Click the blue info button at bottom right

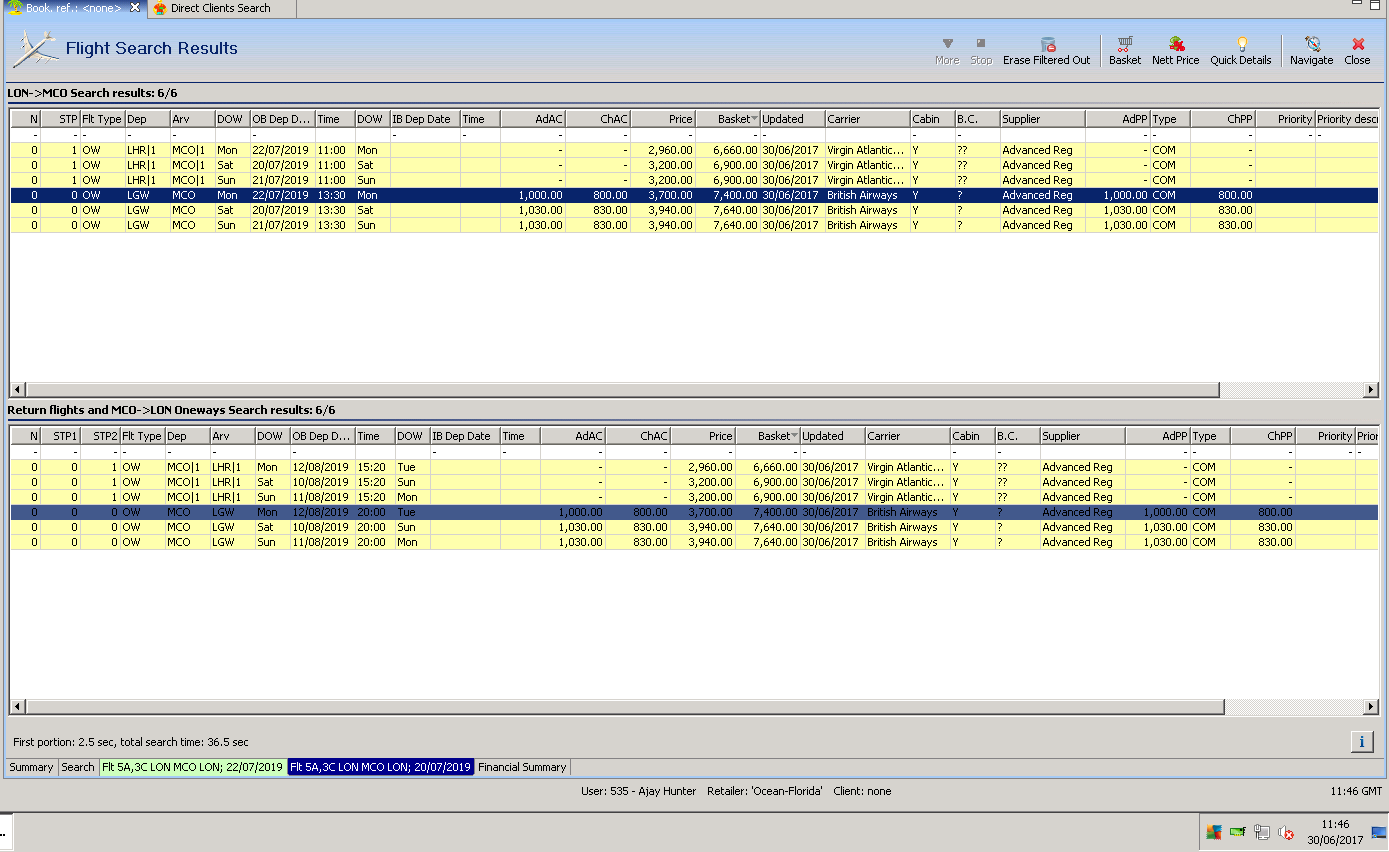pyautogui.click(x=1361, y=741)
